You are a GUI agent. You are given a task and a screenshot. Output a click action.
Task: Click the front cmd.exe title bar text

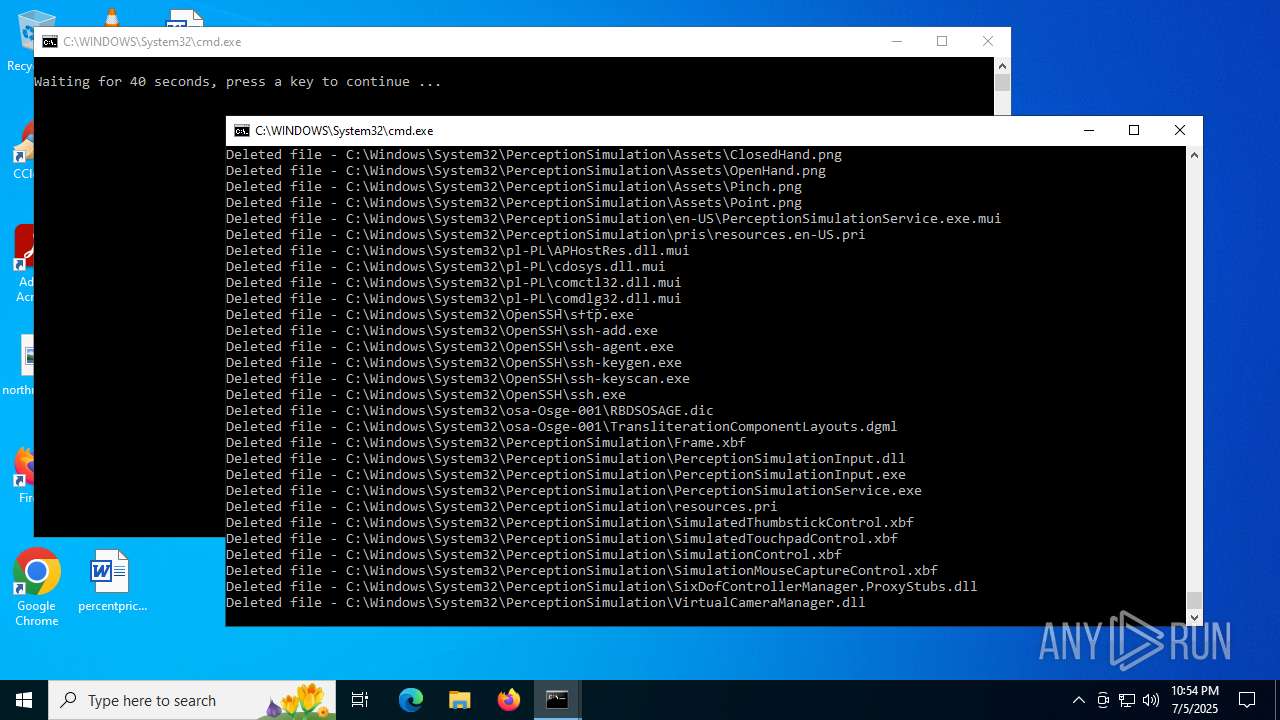click(344, 131)
